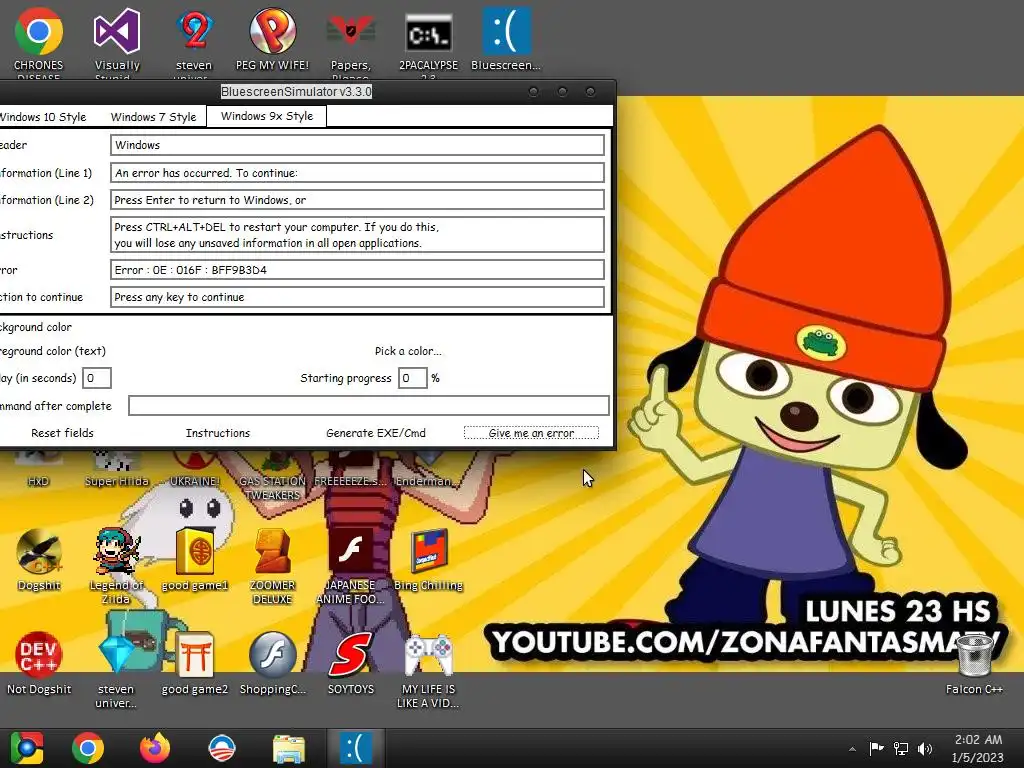This screenshot has height=768, width=1024.
Task: Click the Delay in seconds field
Action: point(97,378)
